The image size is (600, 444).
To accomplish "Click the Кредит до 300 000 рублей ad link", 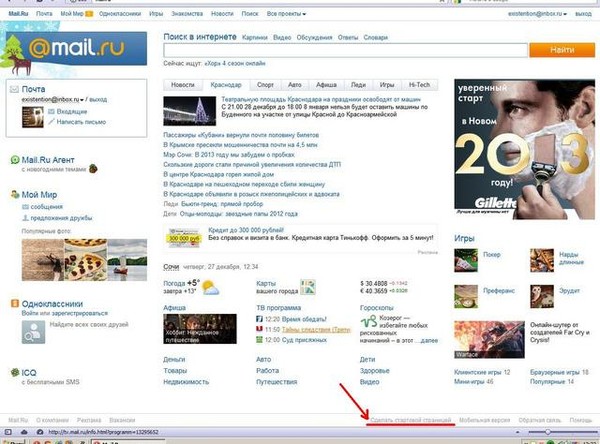I will 246,230.
